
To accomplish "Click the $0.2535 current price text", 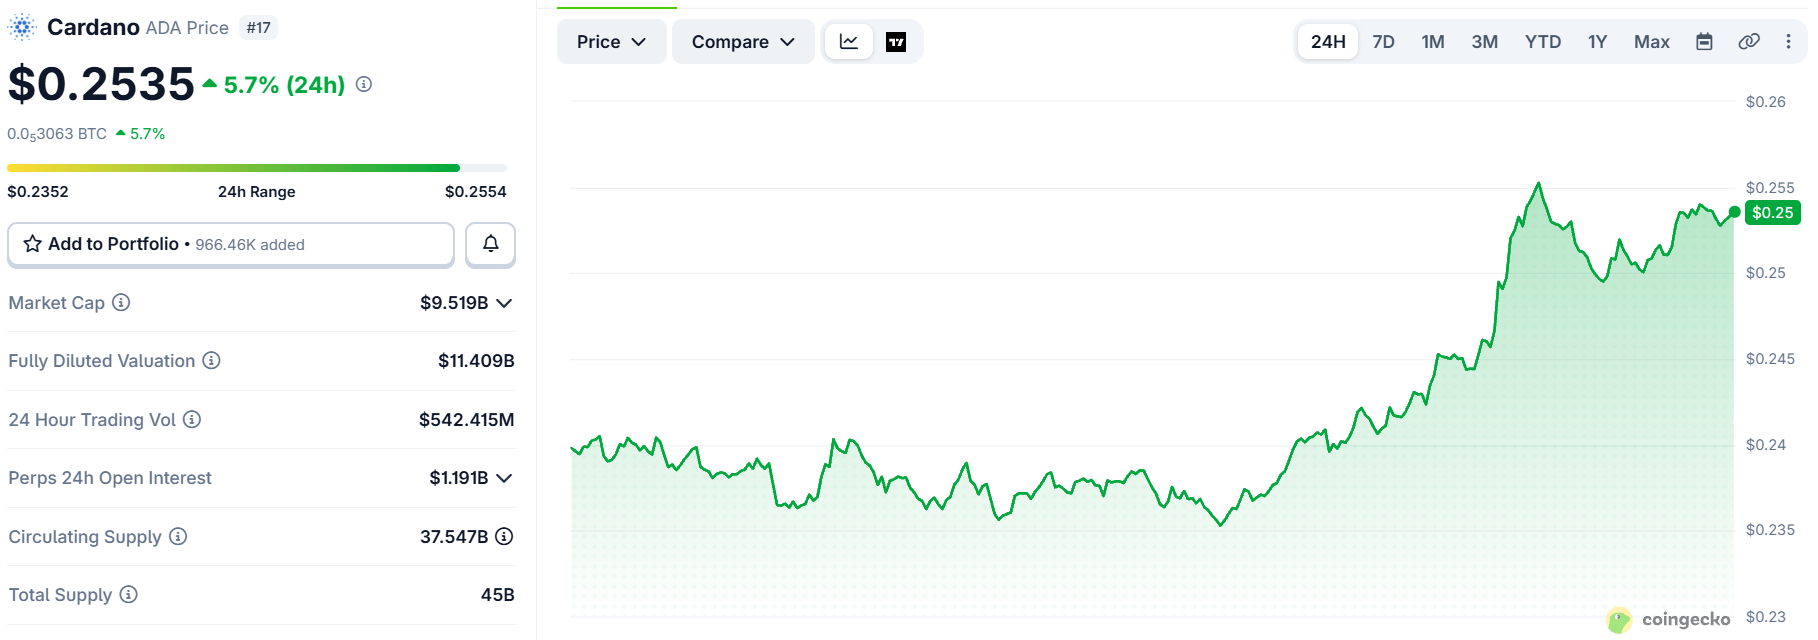I will [101, 84].
